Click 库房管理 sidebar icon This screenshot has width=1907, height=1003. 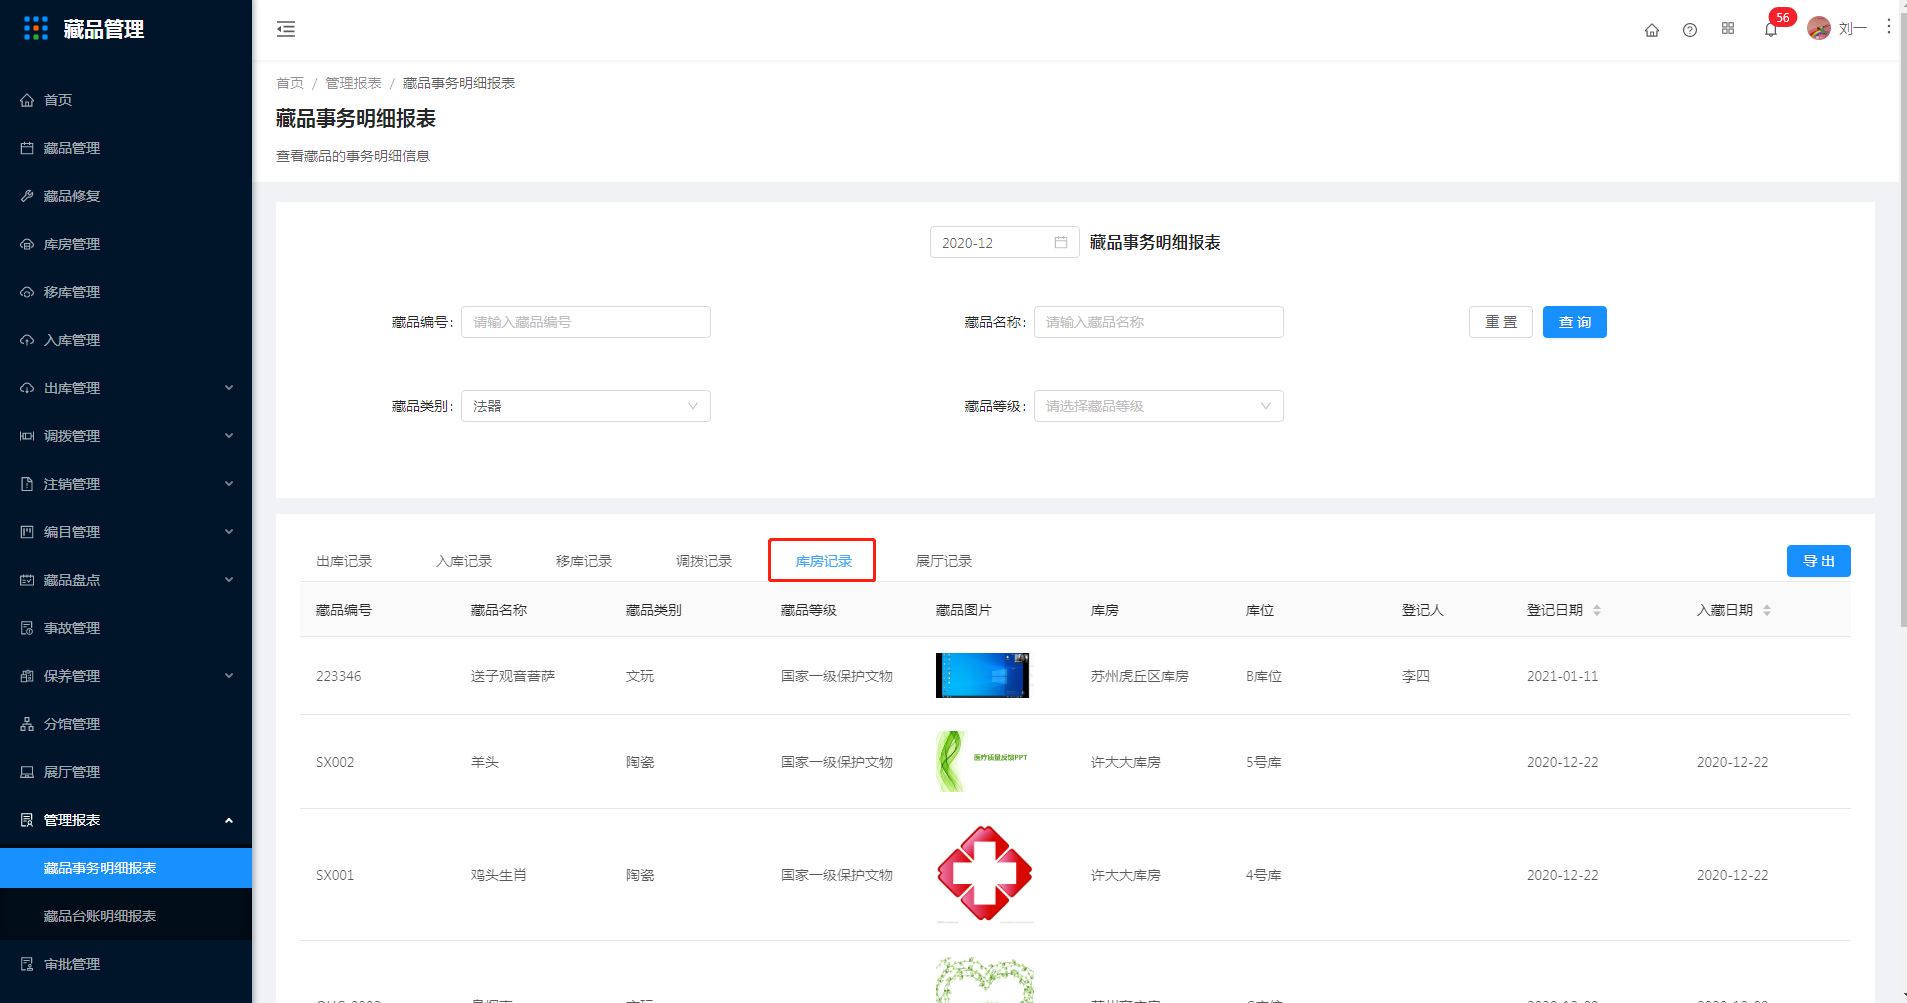point(27,244)
